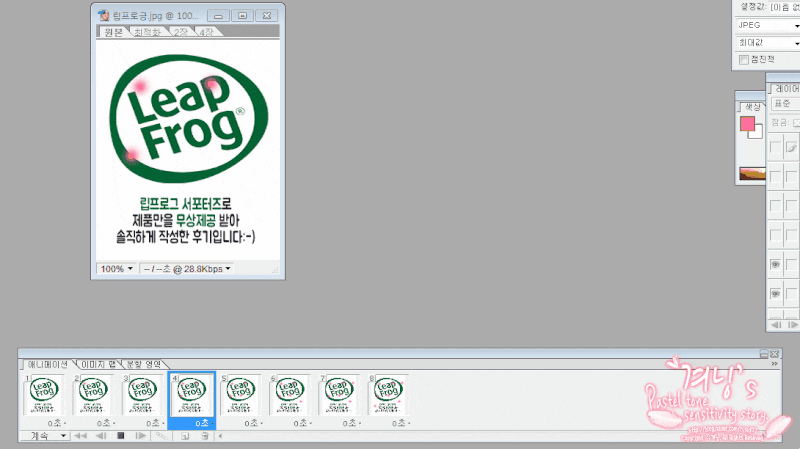The height and width of the screenshot is (449, 800).
Task: Delete the selected animation frame
Action: (205, 436)
